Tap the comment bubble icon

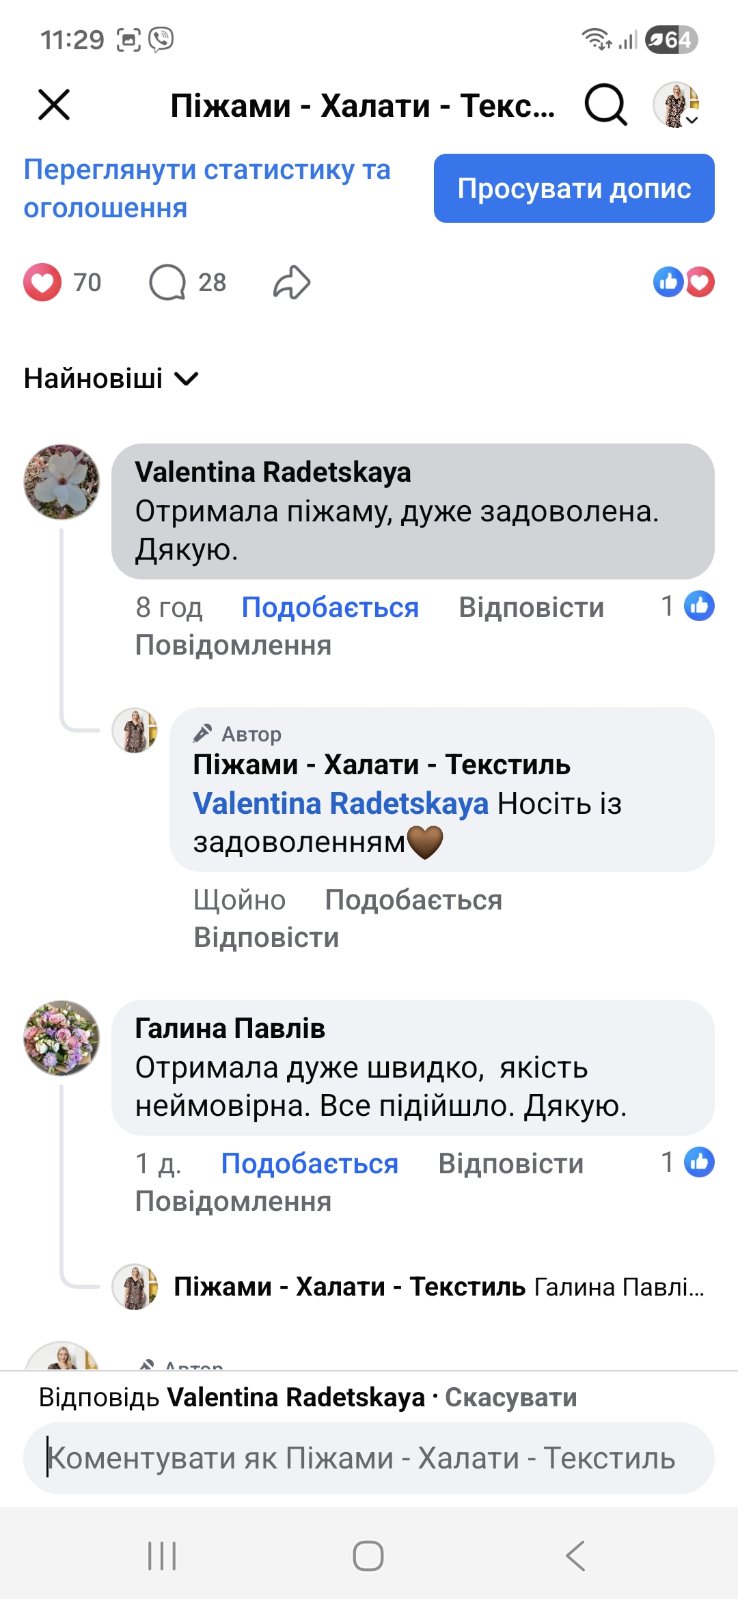(168, 283)
